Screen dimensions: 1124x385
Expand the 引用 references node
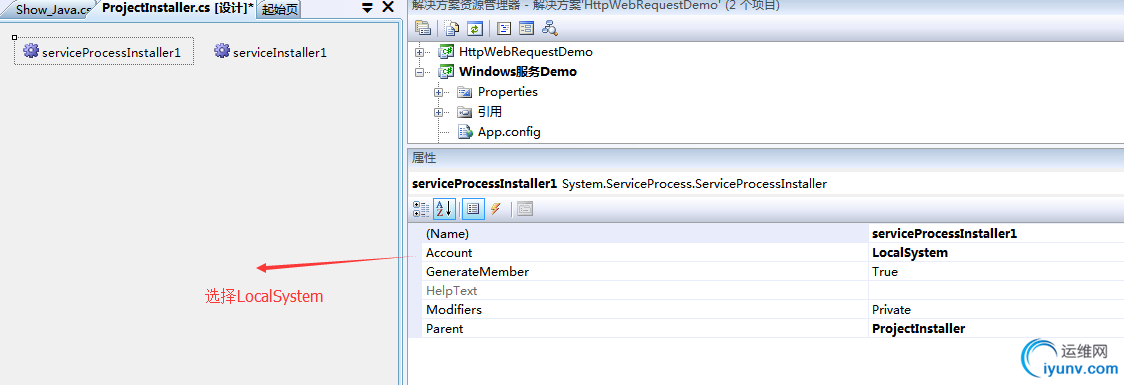(x=439, y=112)
